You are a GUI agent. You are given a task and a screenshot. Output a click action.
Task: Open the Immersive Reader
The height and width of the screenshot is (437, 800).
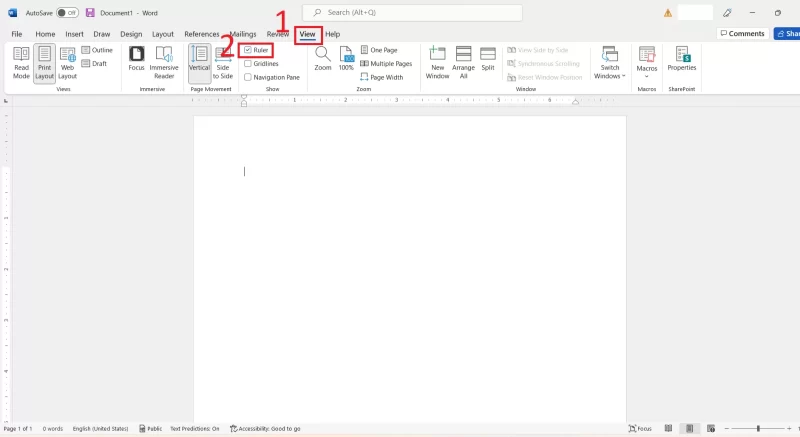(164, 63)
